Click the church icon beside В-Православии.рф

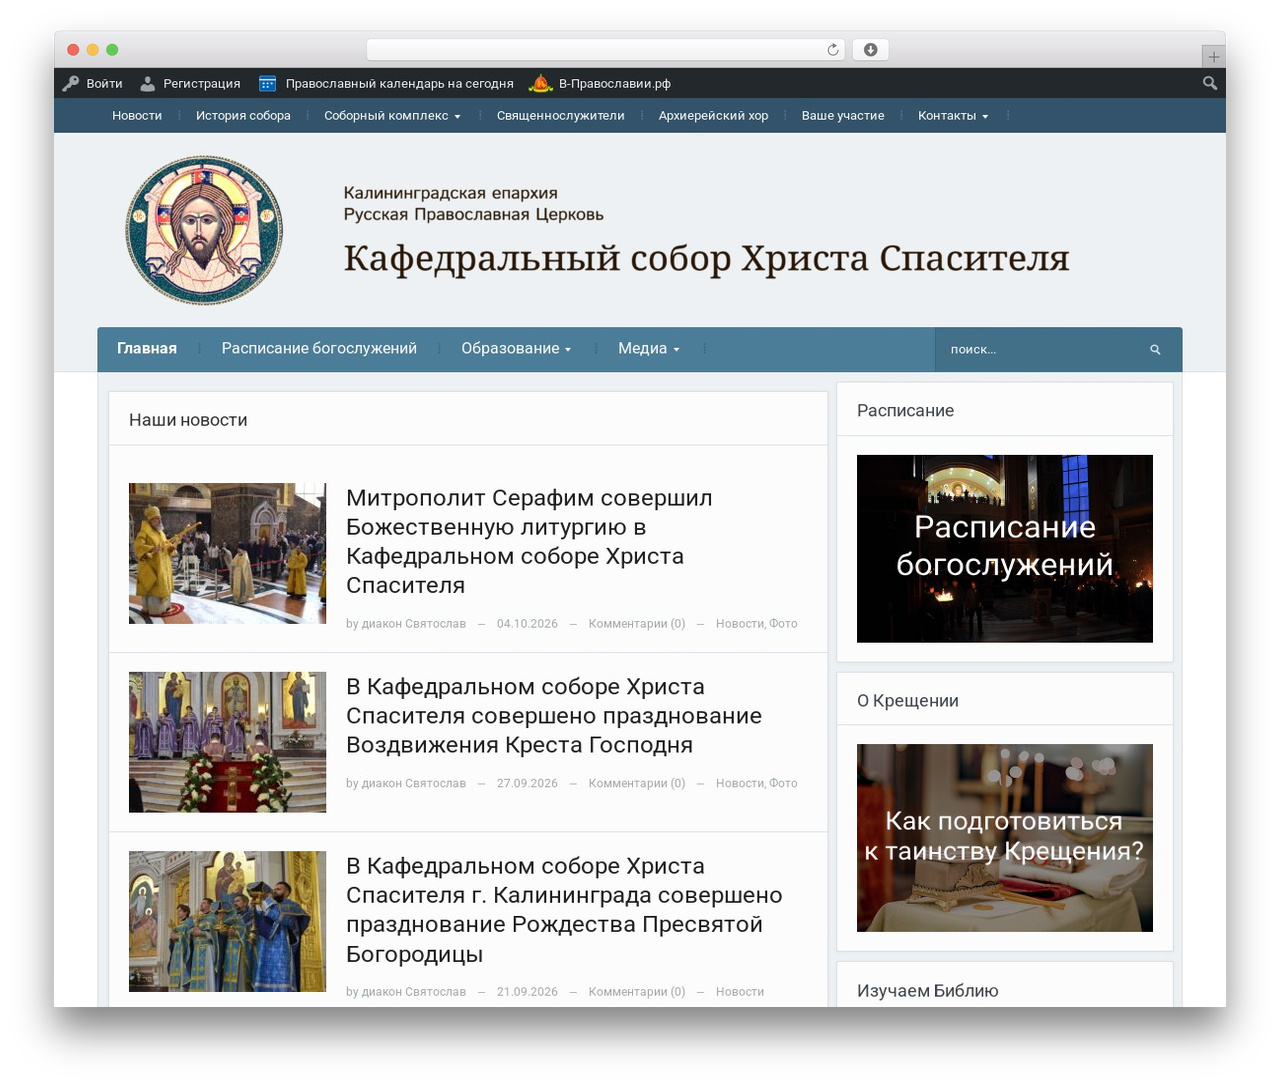(x=540, y=83)
